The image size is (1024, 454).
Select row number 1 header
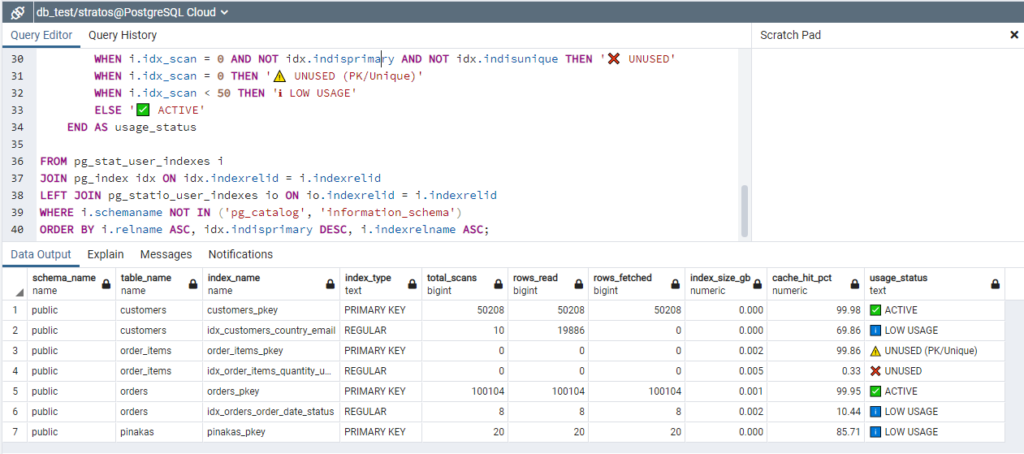(x=14, y=310)
